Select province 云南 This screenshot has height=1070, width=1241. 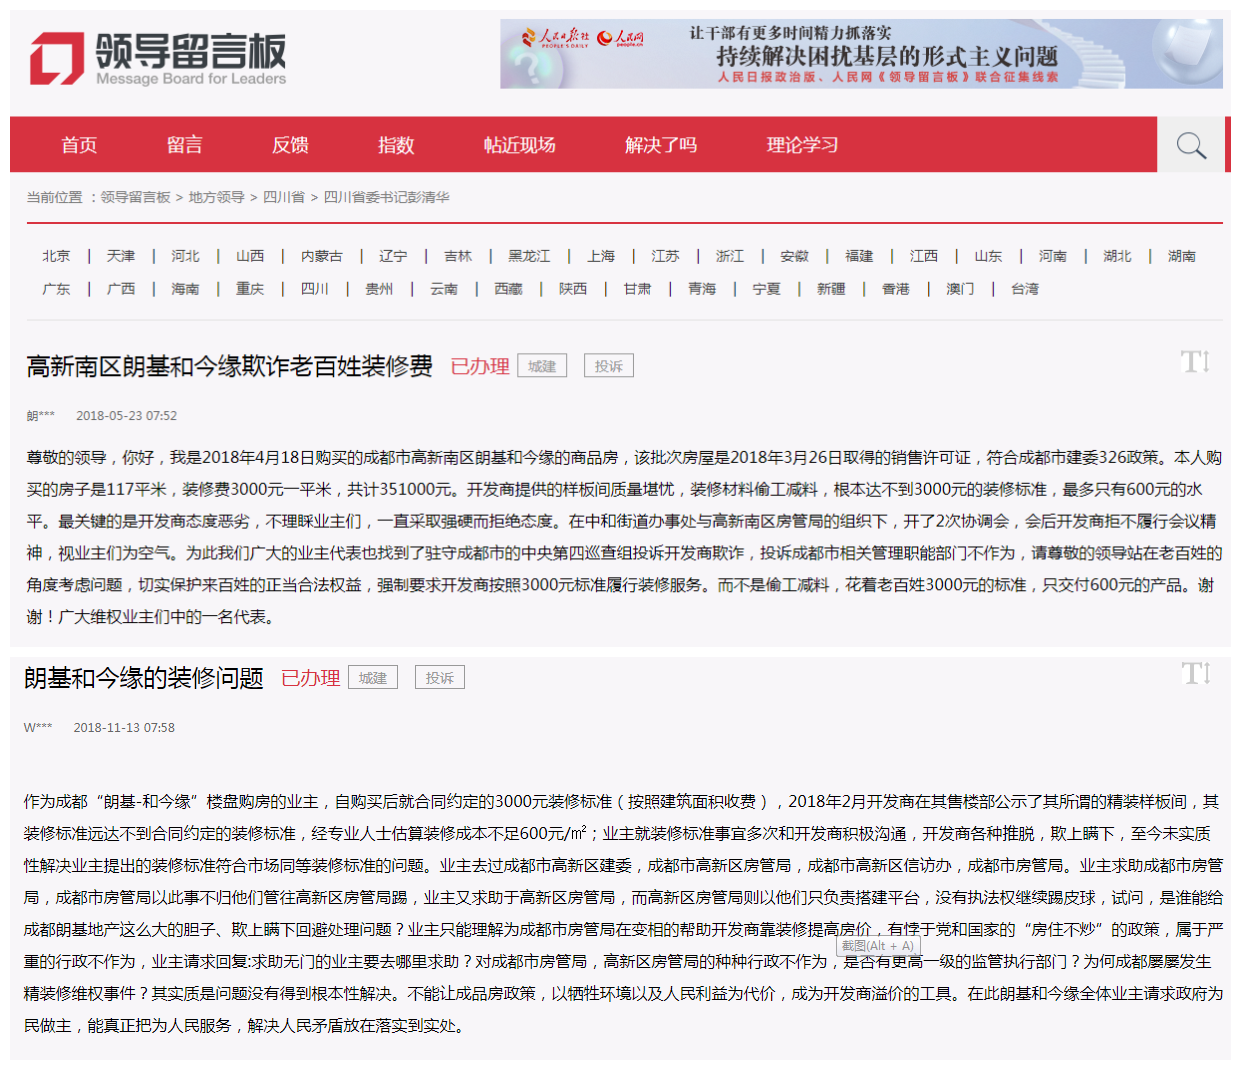point(444,289)
